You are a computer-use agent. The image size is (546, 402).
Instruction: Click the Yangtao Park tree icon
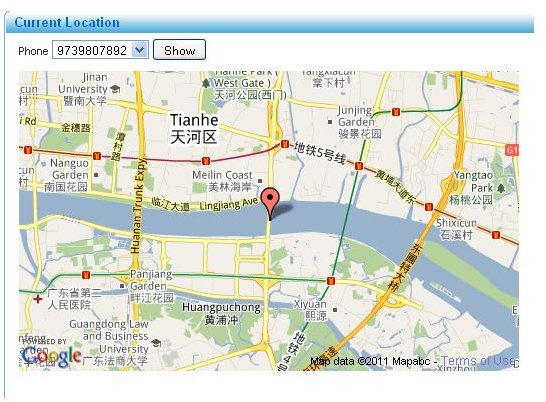(501, 188)
